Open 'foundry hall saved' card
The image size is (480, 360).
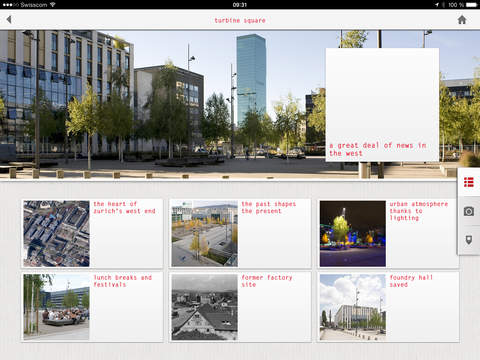click(388, 307)
